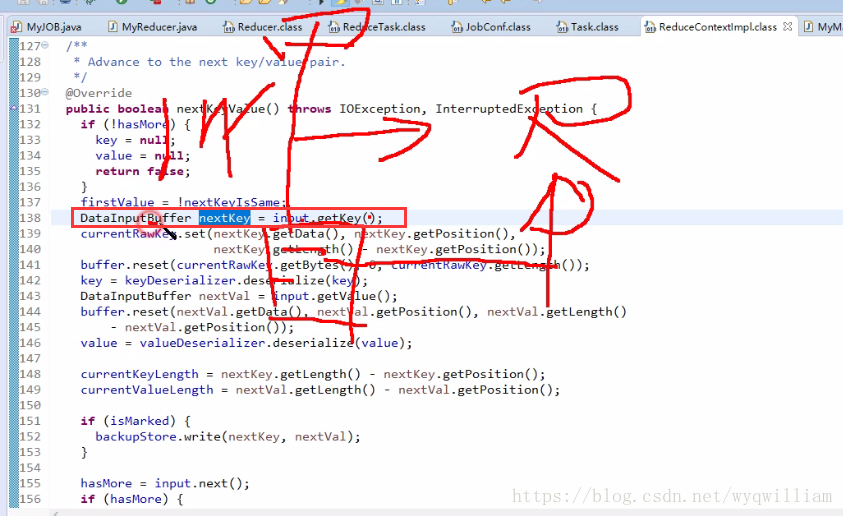The width and height of the screenshot is (843, 516).
Task: Click the 'value = null;' statement on line 134
Action: coord(143,156)
